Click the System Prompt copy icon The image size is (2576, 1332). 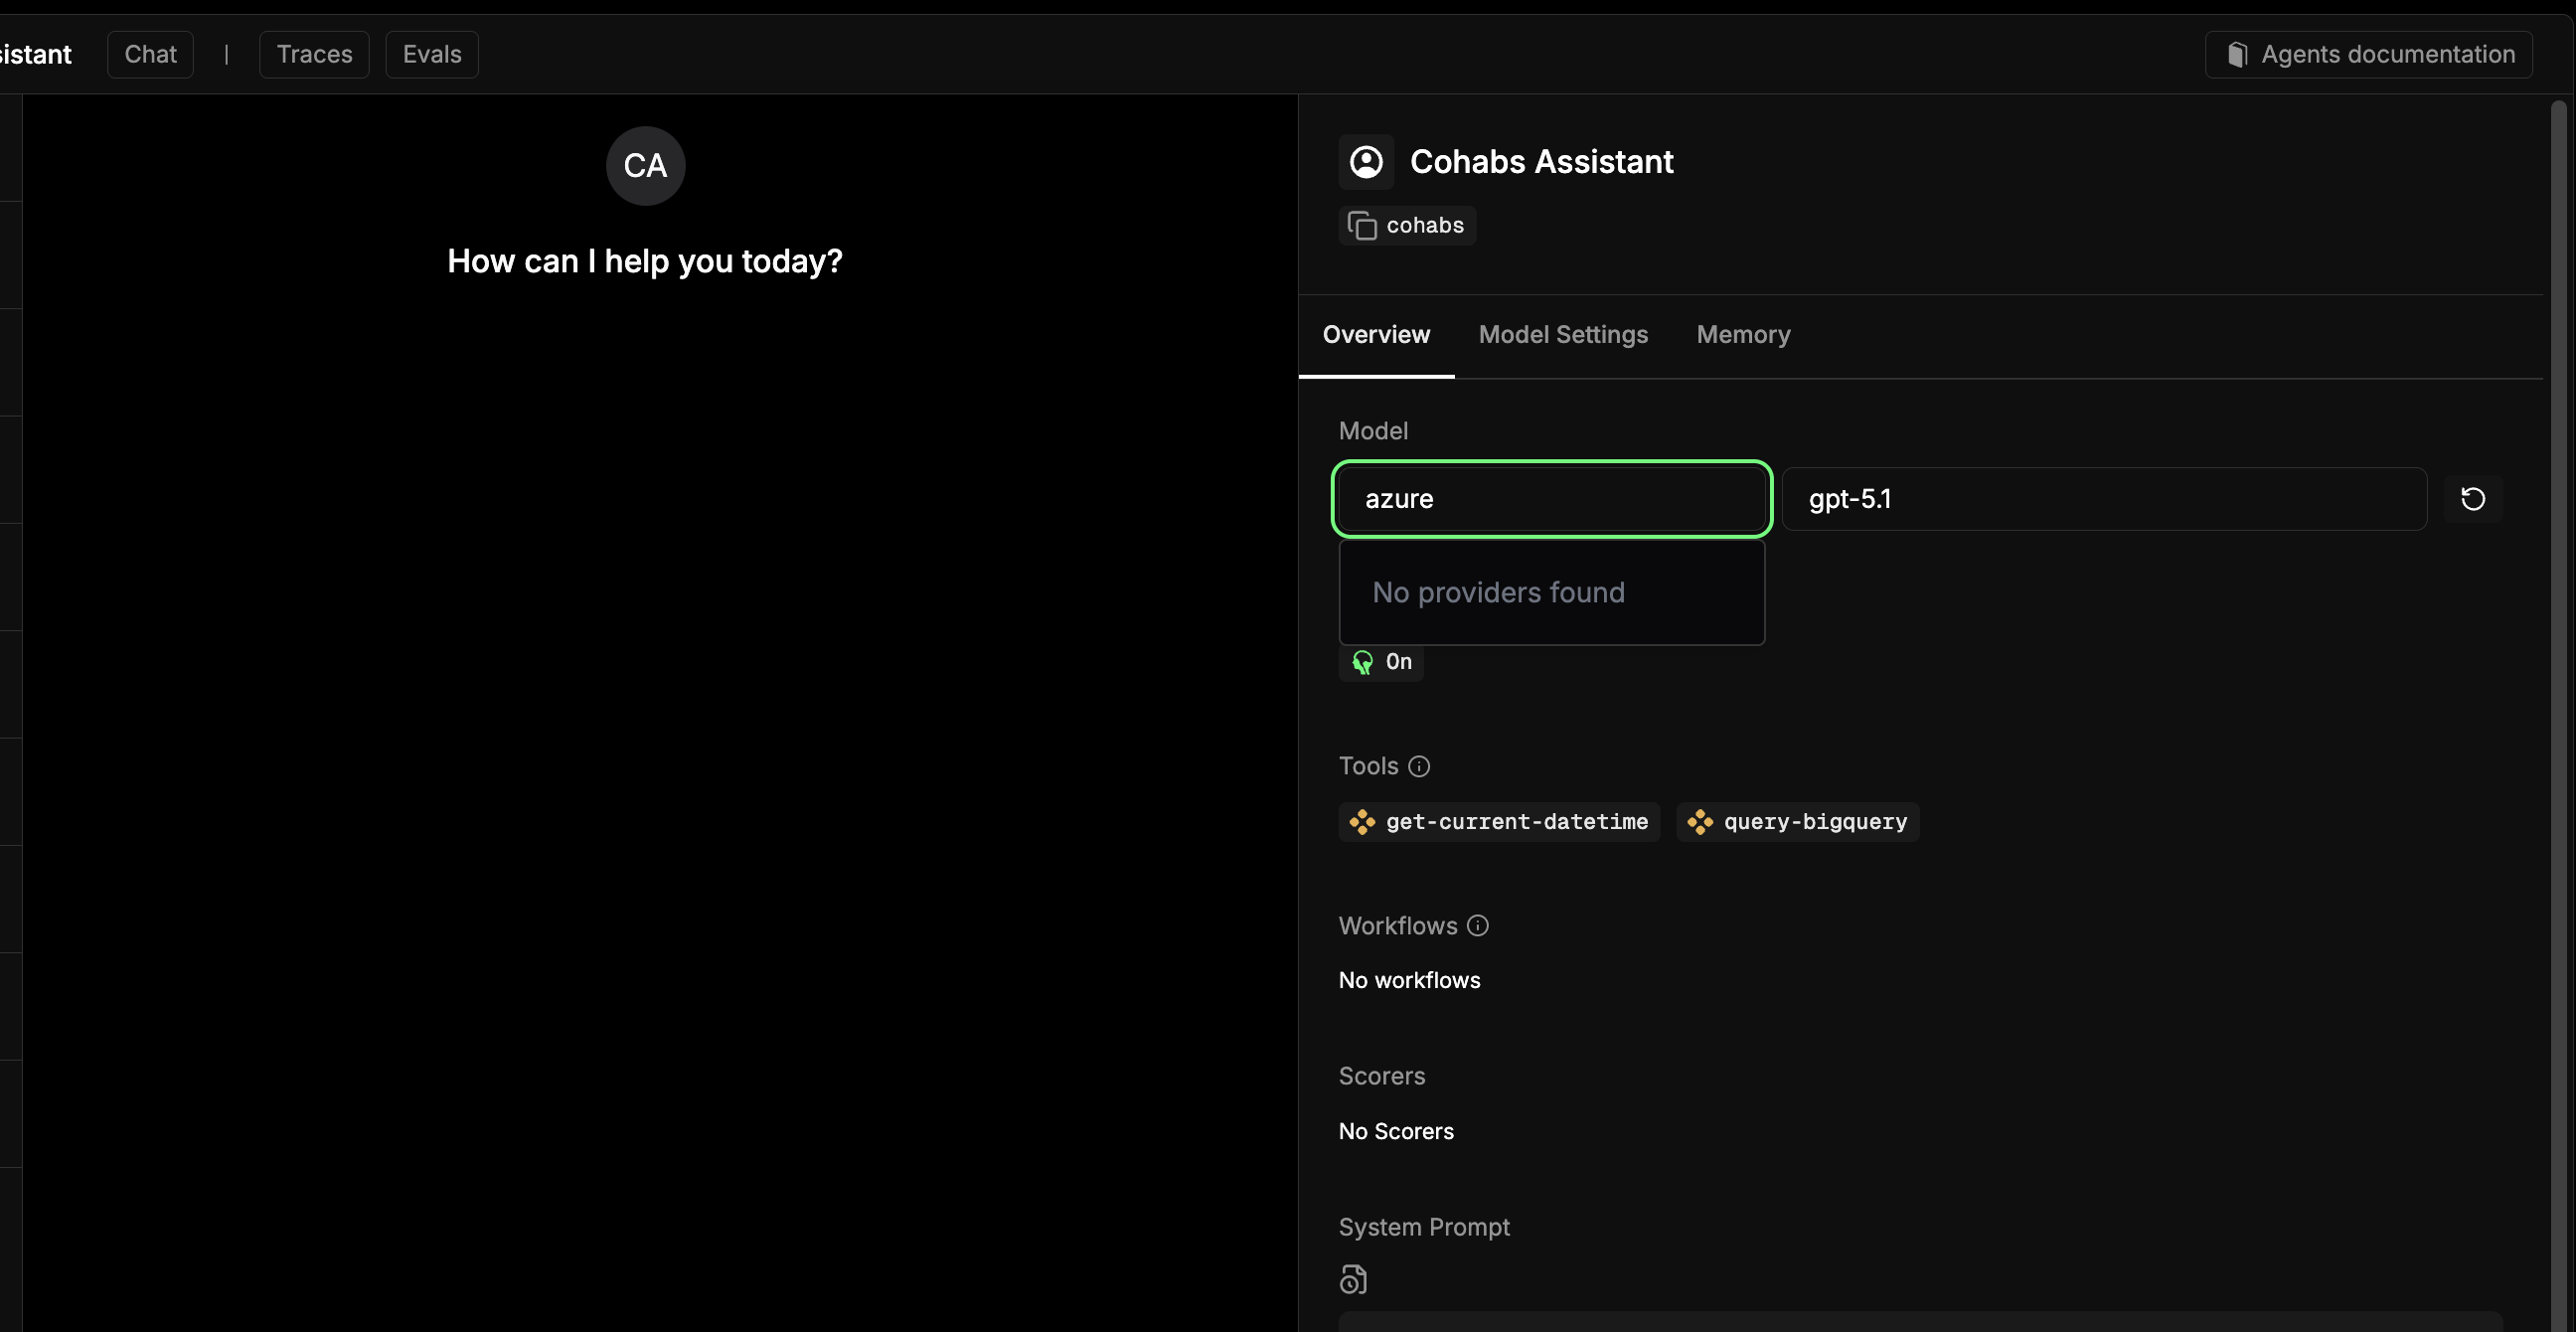coord(1353,1280)
